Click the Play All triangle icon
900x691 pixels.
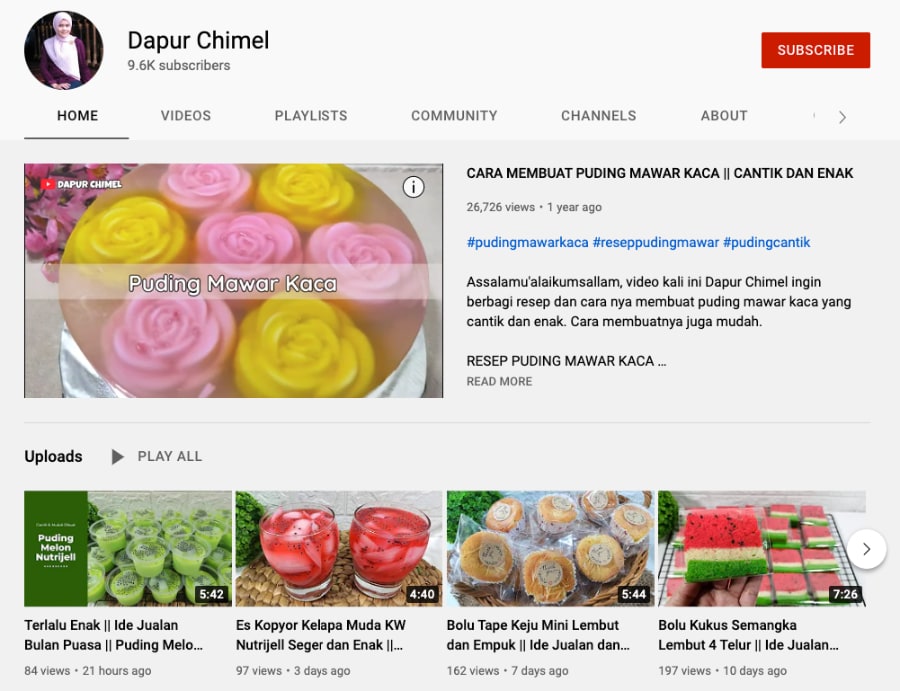pyautogui.click(x=118, y=457)
